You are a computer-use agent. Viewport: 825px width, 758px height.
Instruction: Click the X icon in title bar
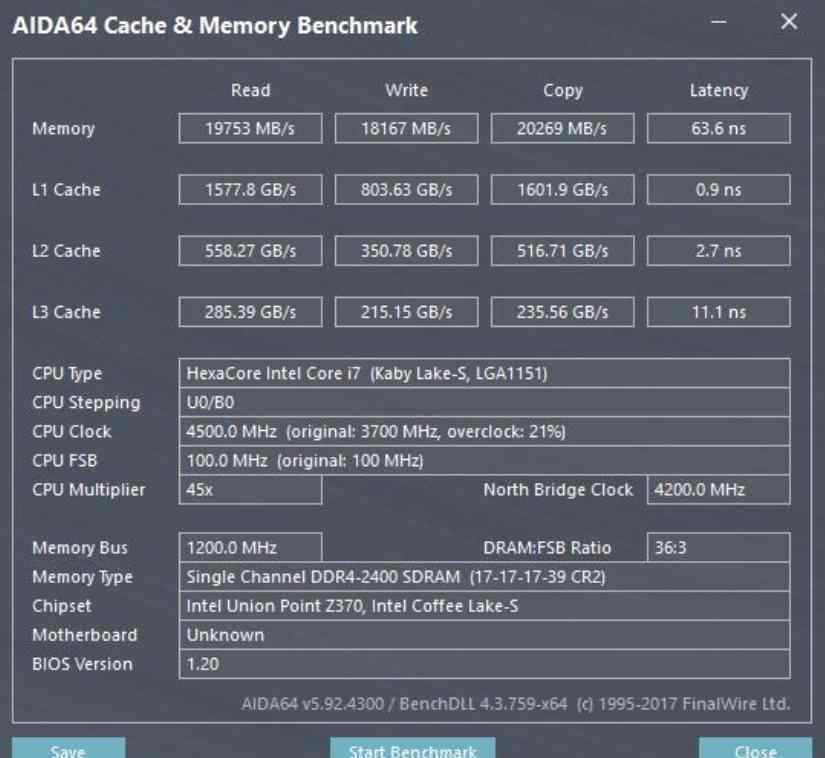click(789, 22)
